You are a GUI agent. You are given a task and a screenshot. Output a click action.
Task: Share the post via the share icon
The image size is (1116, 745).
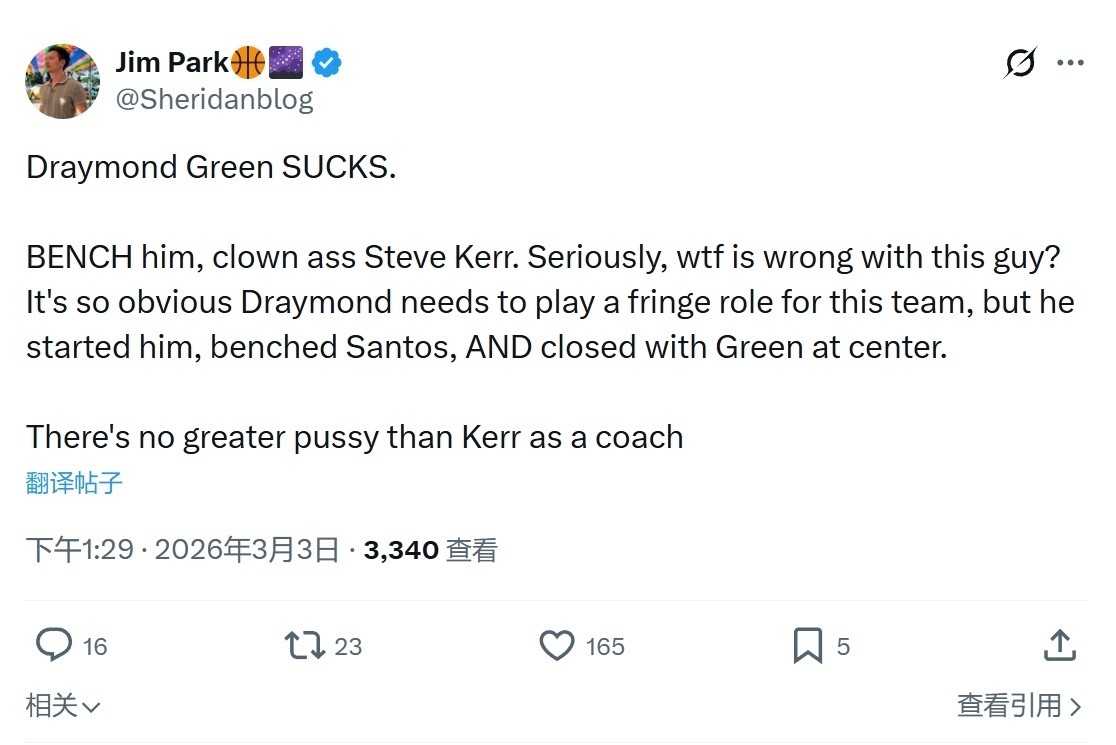[x=1059, y=646]
